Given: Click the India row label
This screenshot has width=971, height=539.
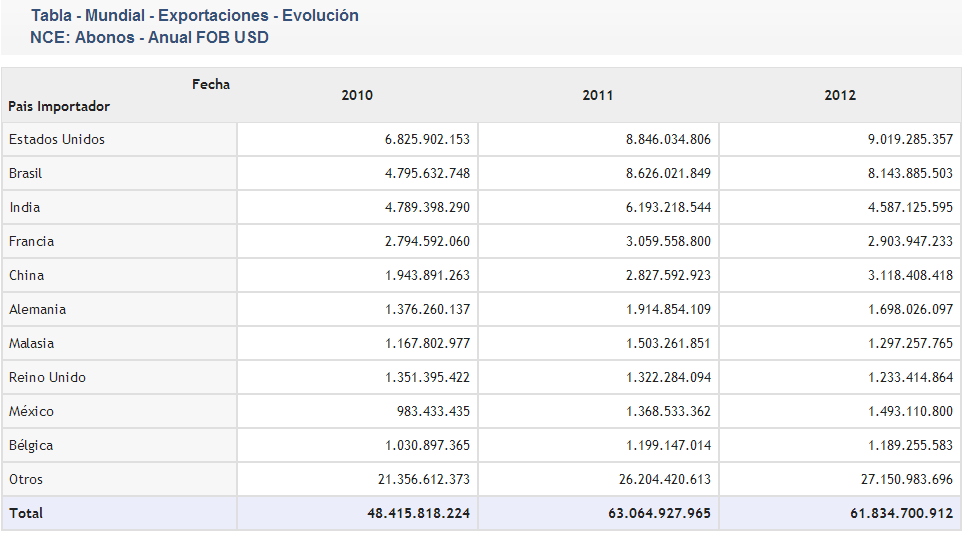Looking at the screenshot, I should (25, 207).
